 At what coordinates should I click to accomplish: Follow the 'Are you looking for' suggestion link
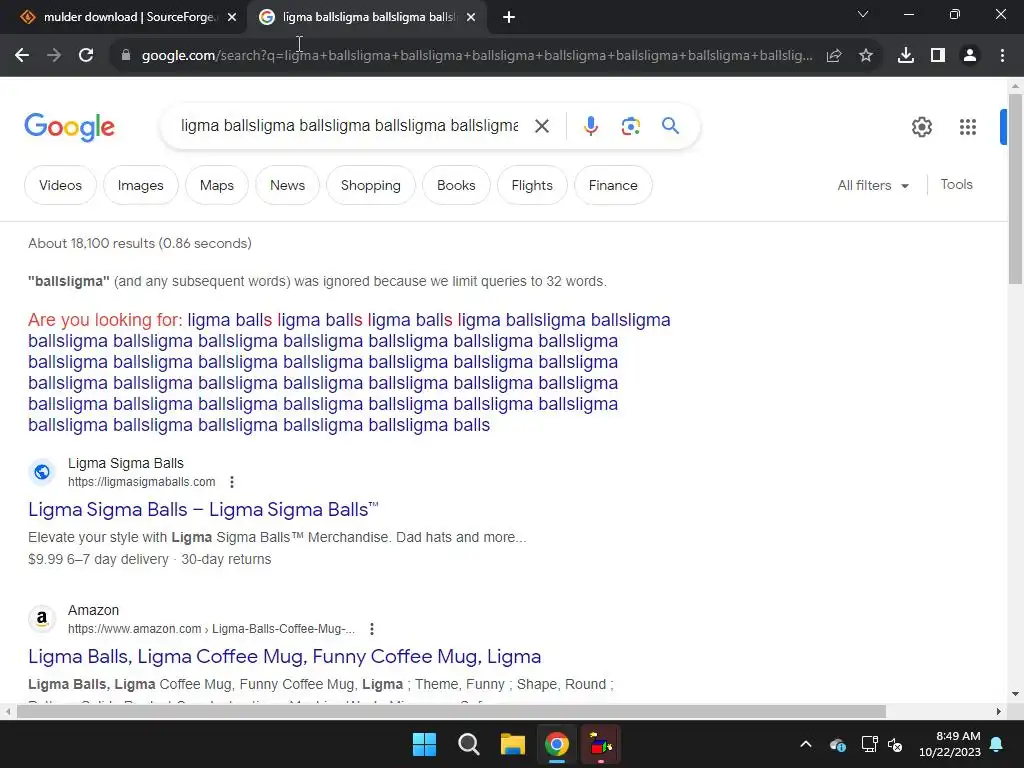[x=349, y=372]
